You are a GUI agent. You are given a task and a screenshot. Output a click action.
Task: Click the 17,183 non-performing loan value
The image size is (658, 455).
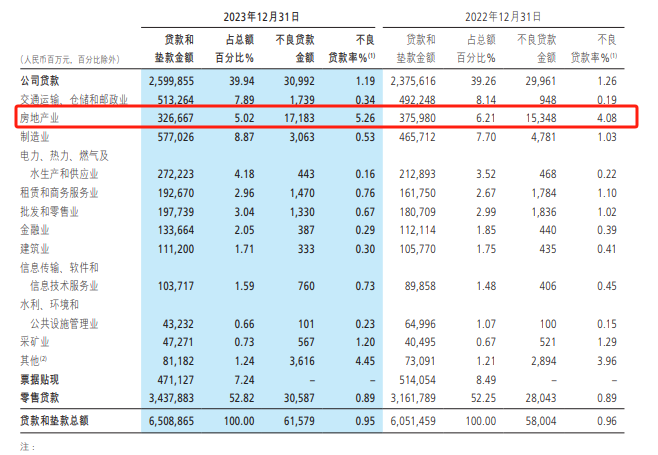tap(299, 118)
